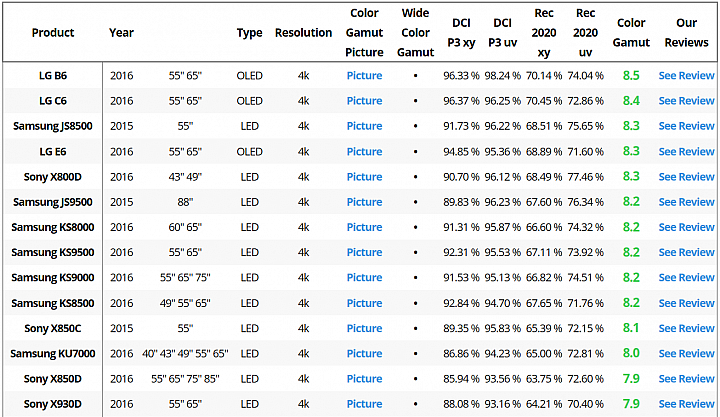
Task: Open See Review for LG C6
Action: (x=686, y=101)
